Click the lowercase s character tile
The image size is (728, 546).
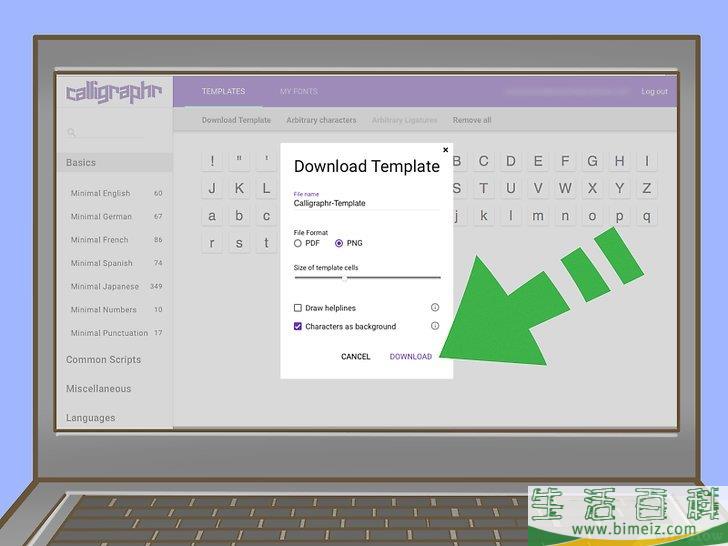[239, 243]
